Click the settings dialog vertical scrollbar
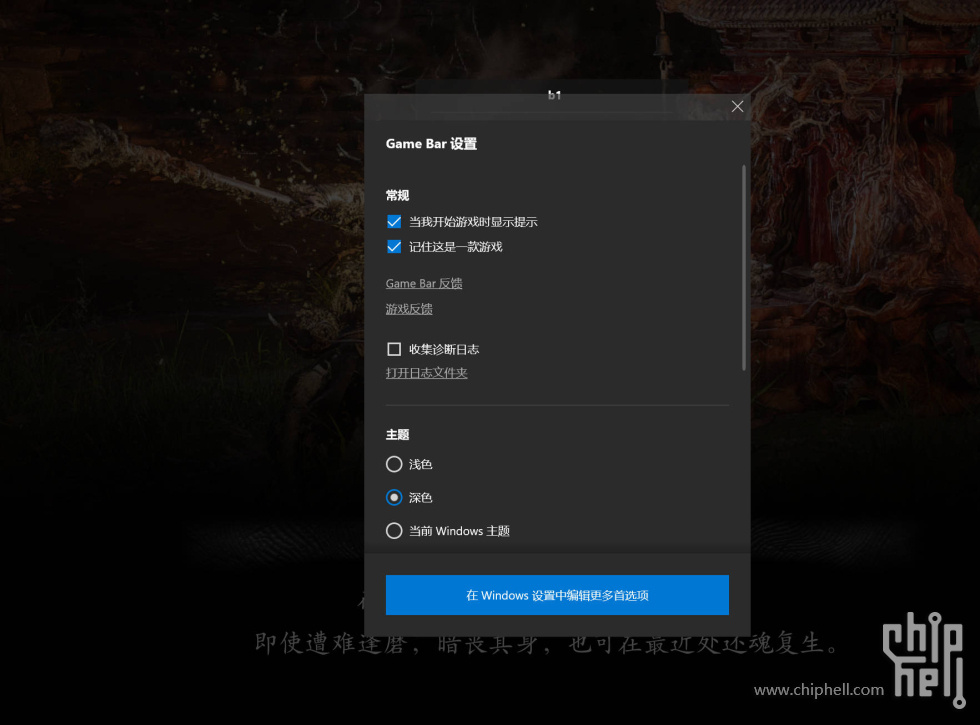Image resolution: width=980 pixels, height=725 pixels. click(x=744, y=268)
